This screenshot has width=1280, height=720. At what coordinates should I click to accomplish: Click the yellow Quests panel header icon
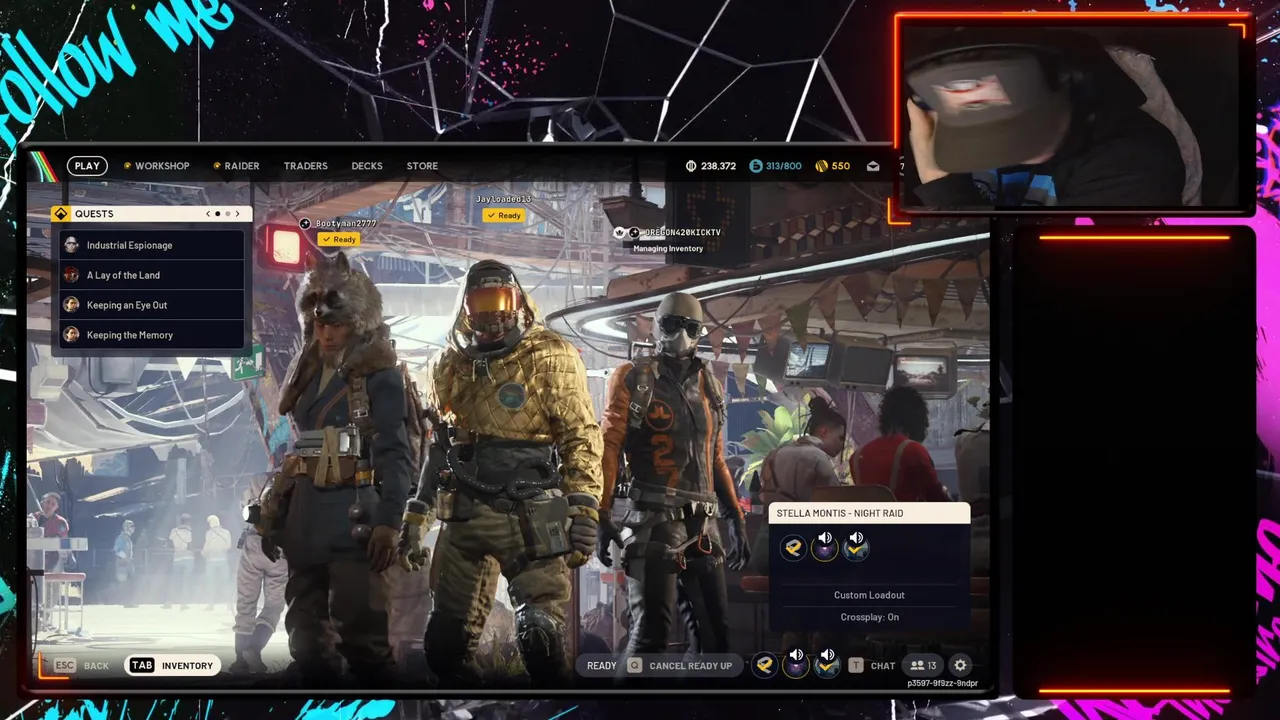click(60, 214)
